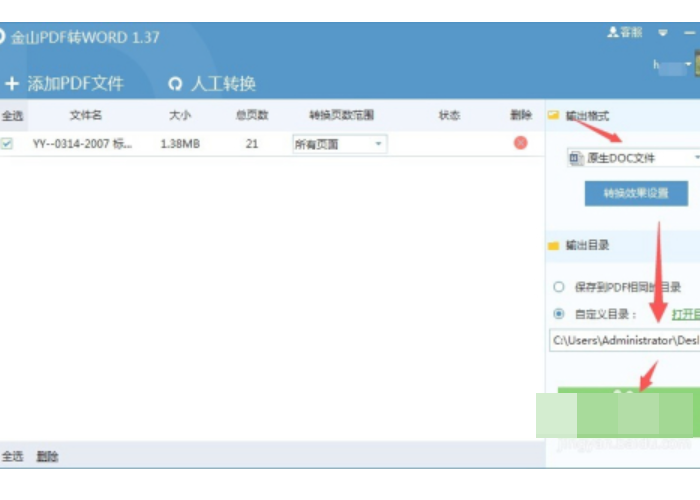Click 全选 in the bottom bar
Viewport: 700px width, 500px height.
(12, 456)
